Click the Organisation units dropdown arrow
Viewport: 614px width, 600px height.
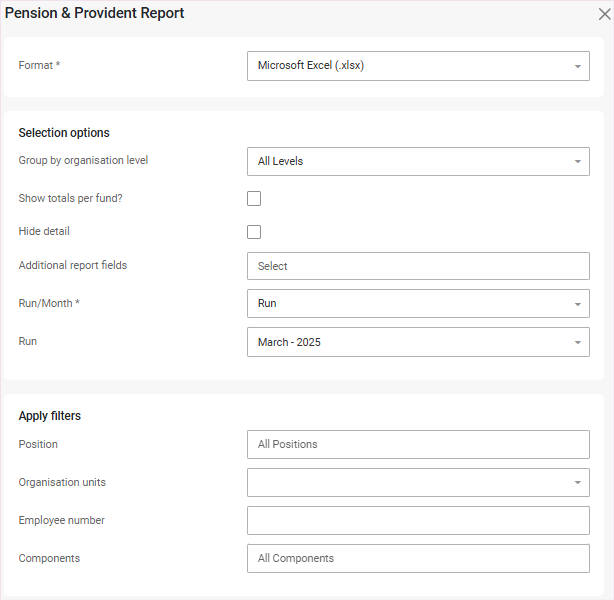coord(577,483)
